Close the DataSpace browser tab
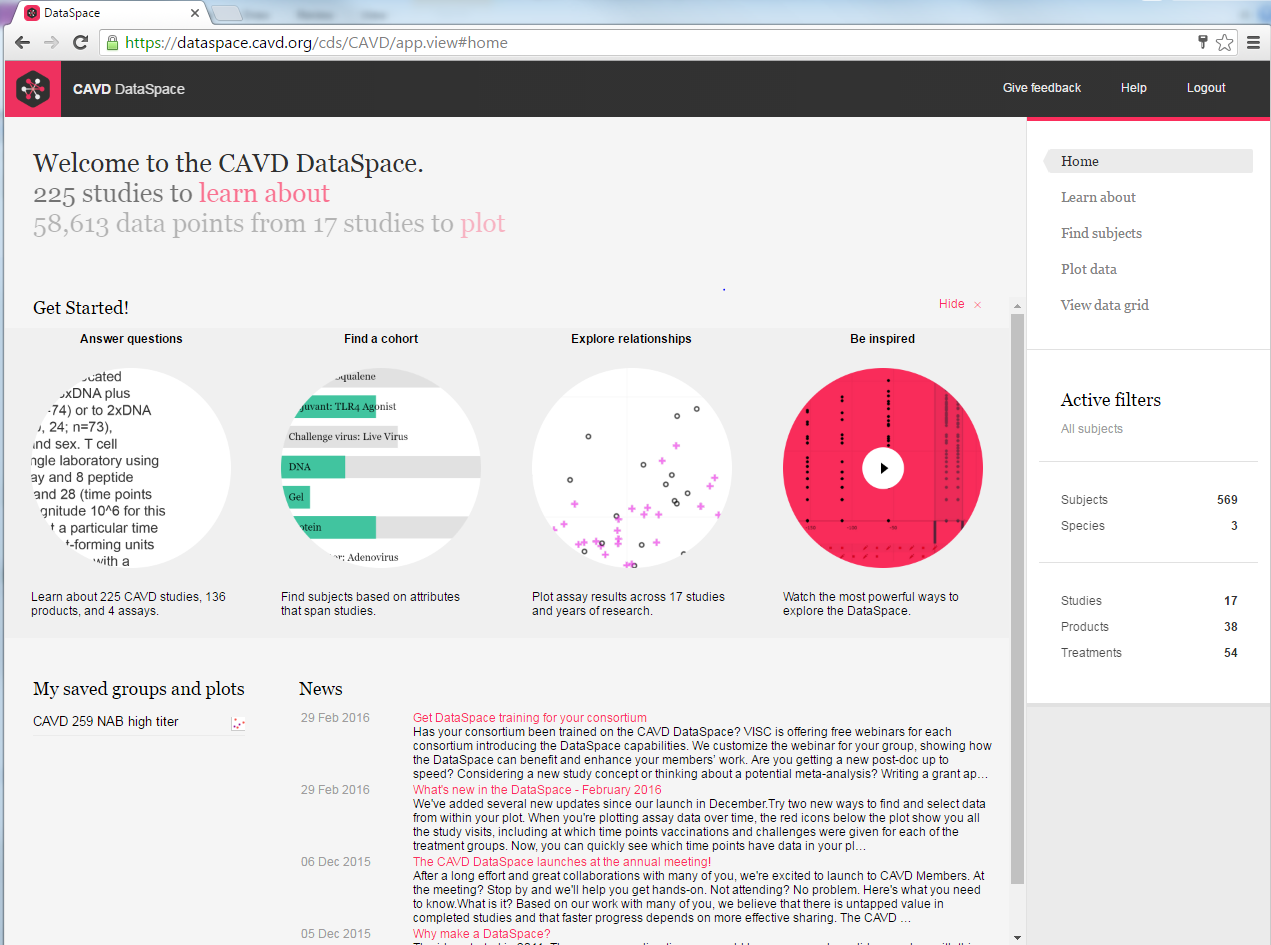Screen dimensions: 1271x945 coord(194,13)
